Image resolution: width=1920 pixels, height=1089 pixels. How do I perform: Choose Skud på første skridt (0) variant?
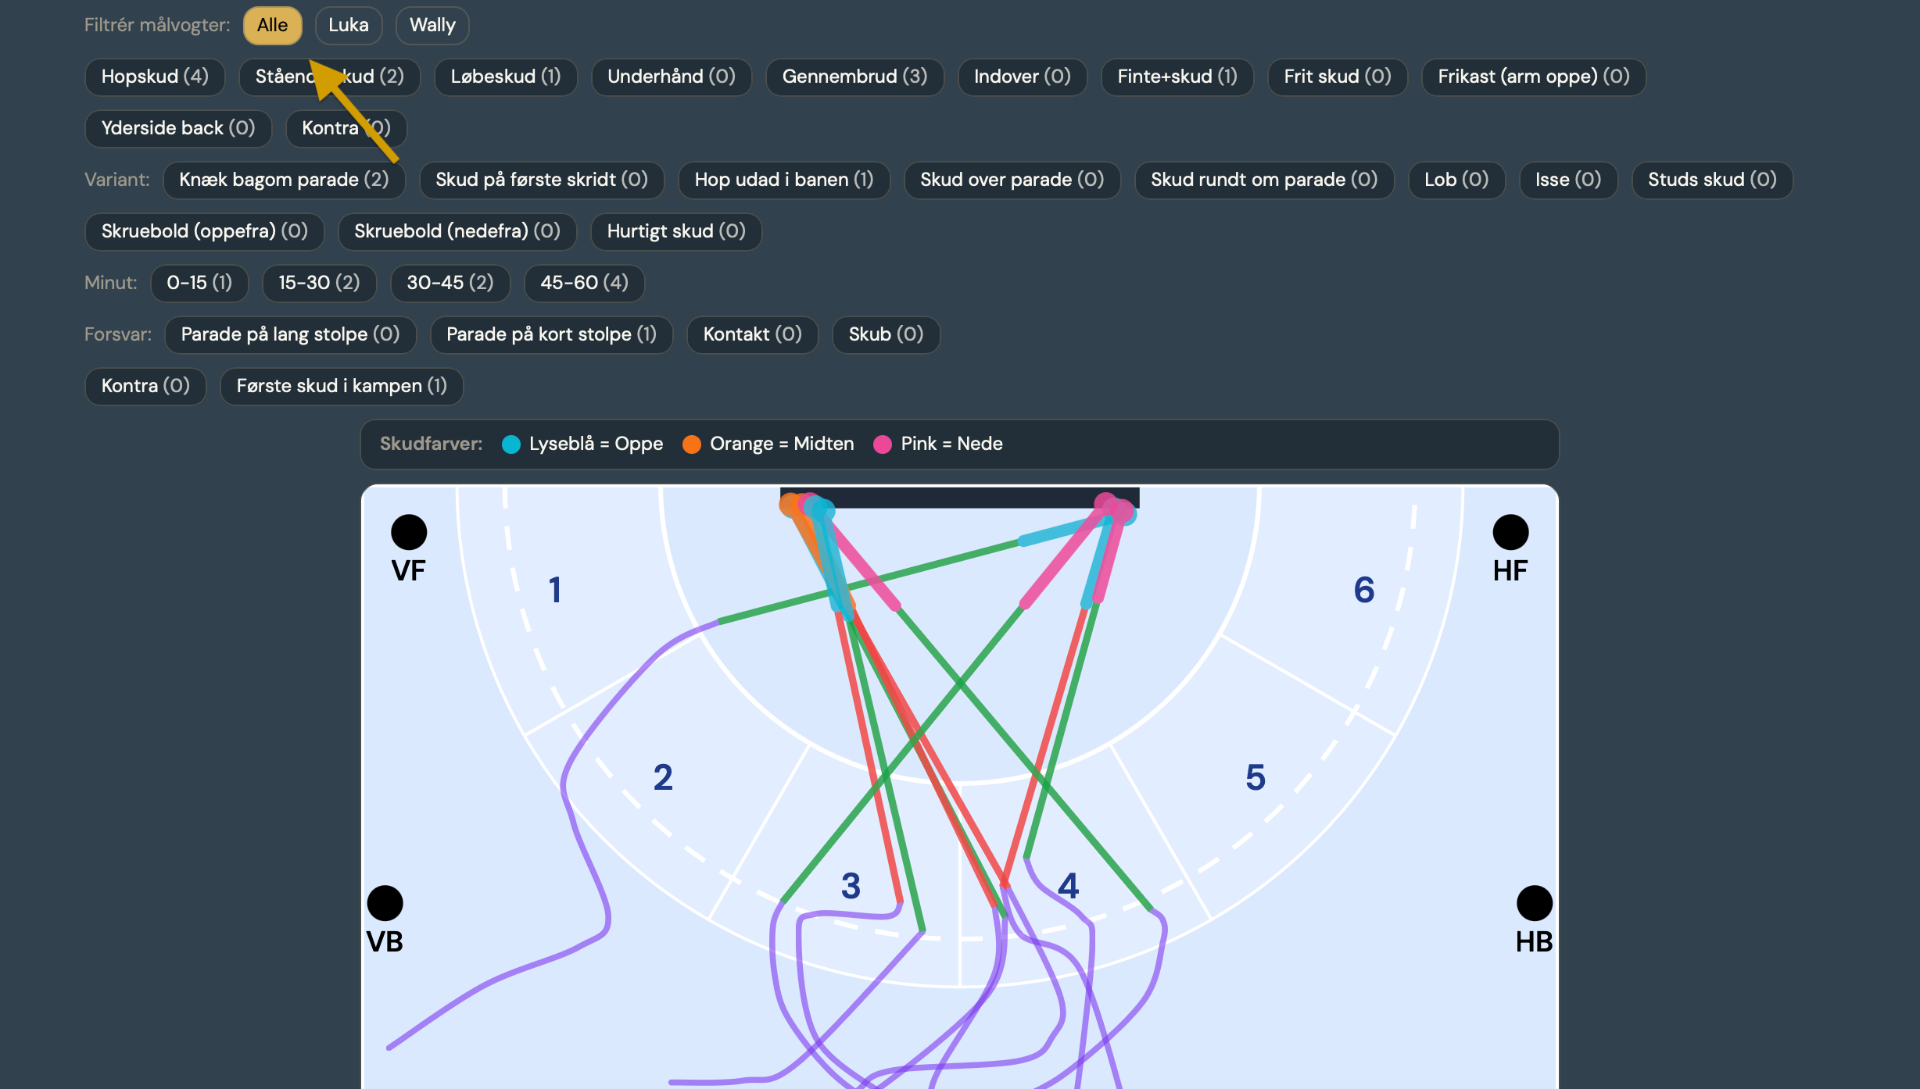click(542, 180)
